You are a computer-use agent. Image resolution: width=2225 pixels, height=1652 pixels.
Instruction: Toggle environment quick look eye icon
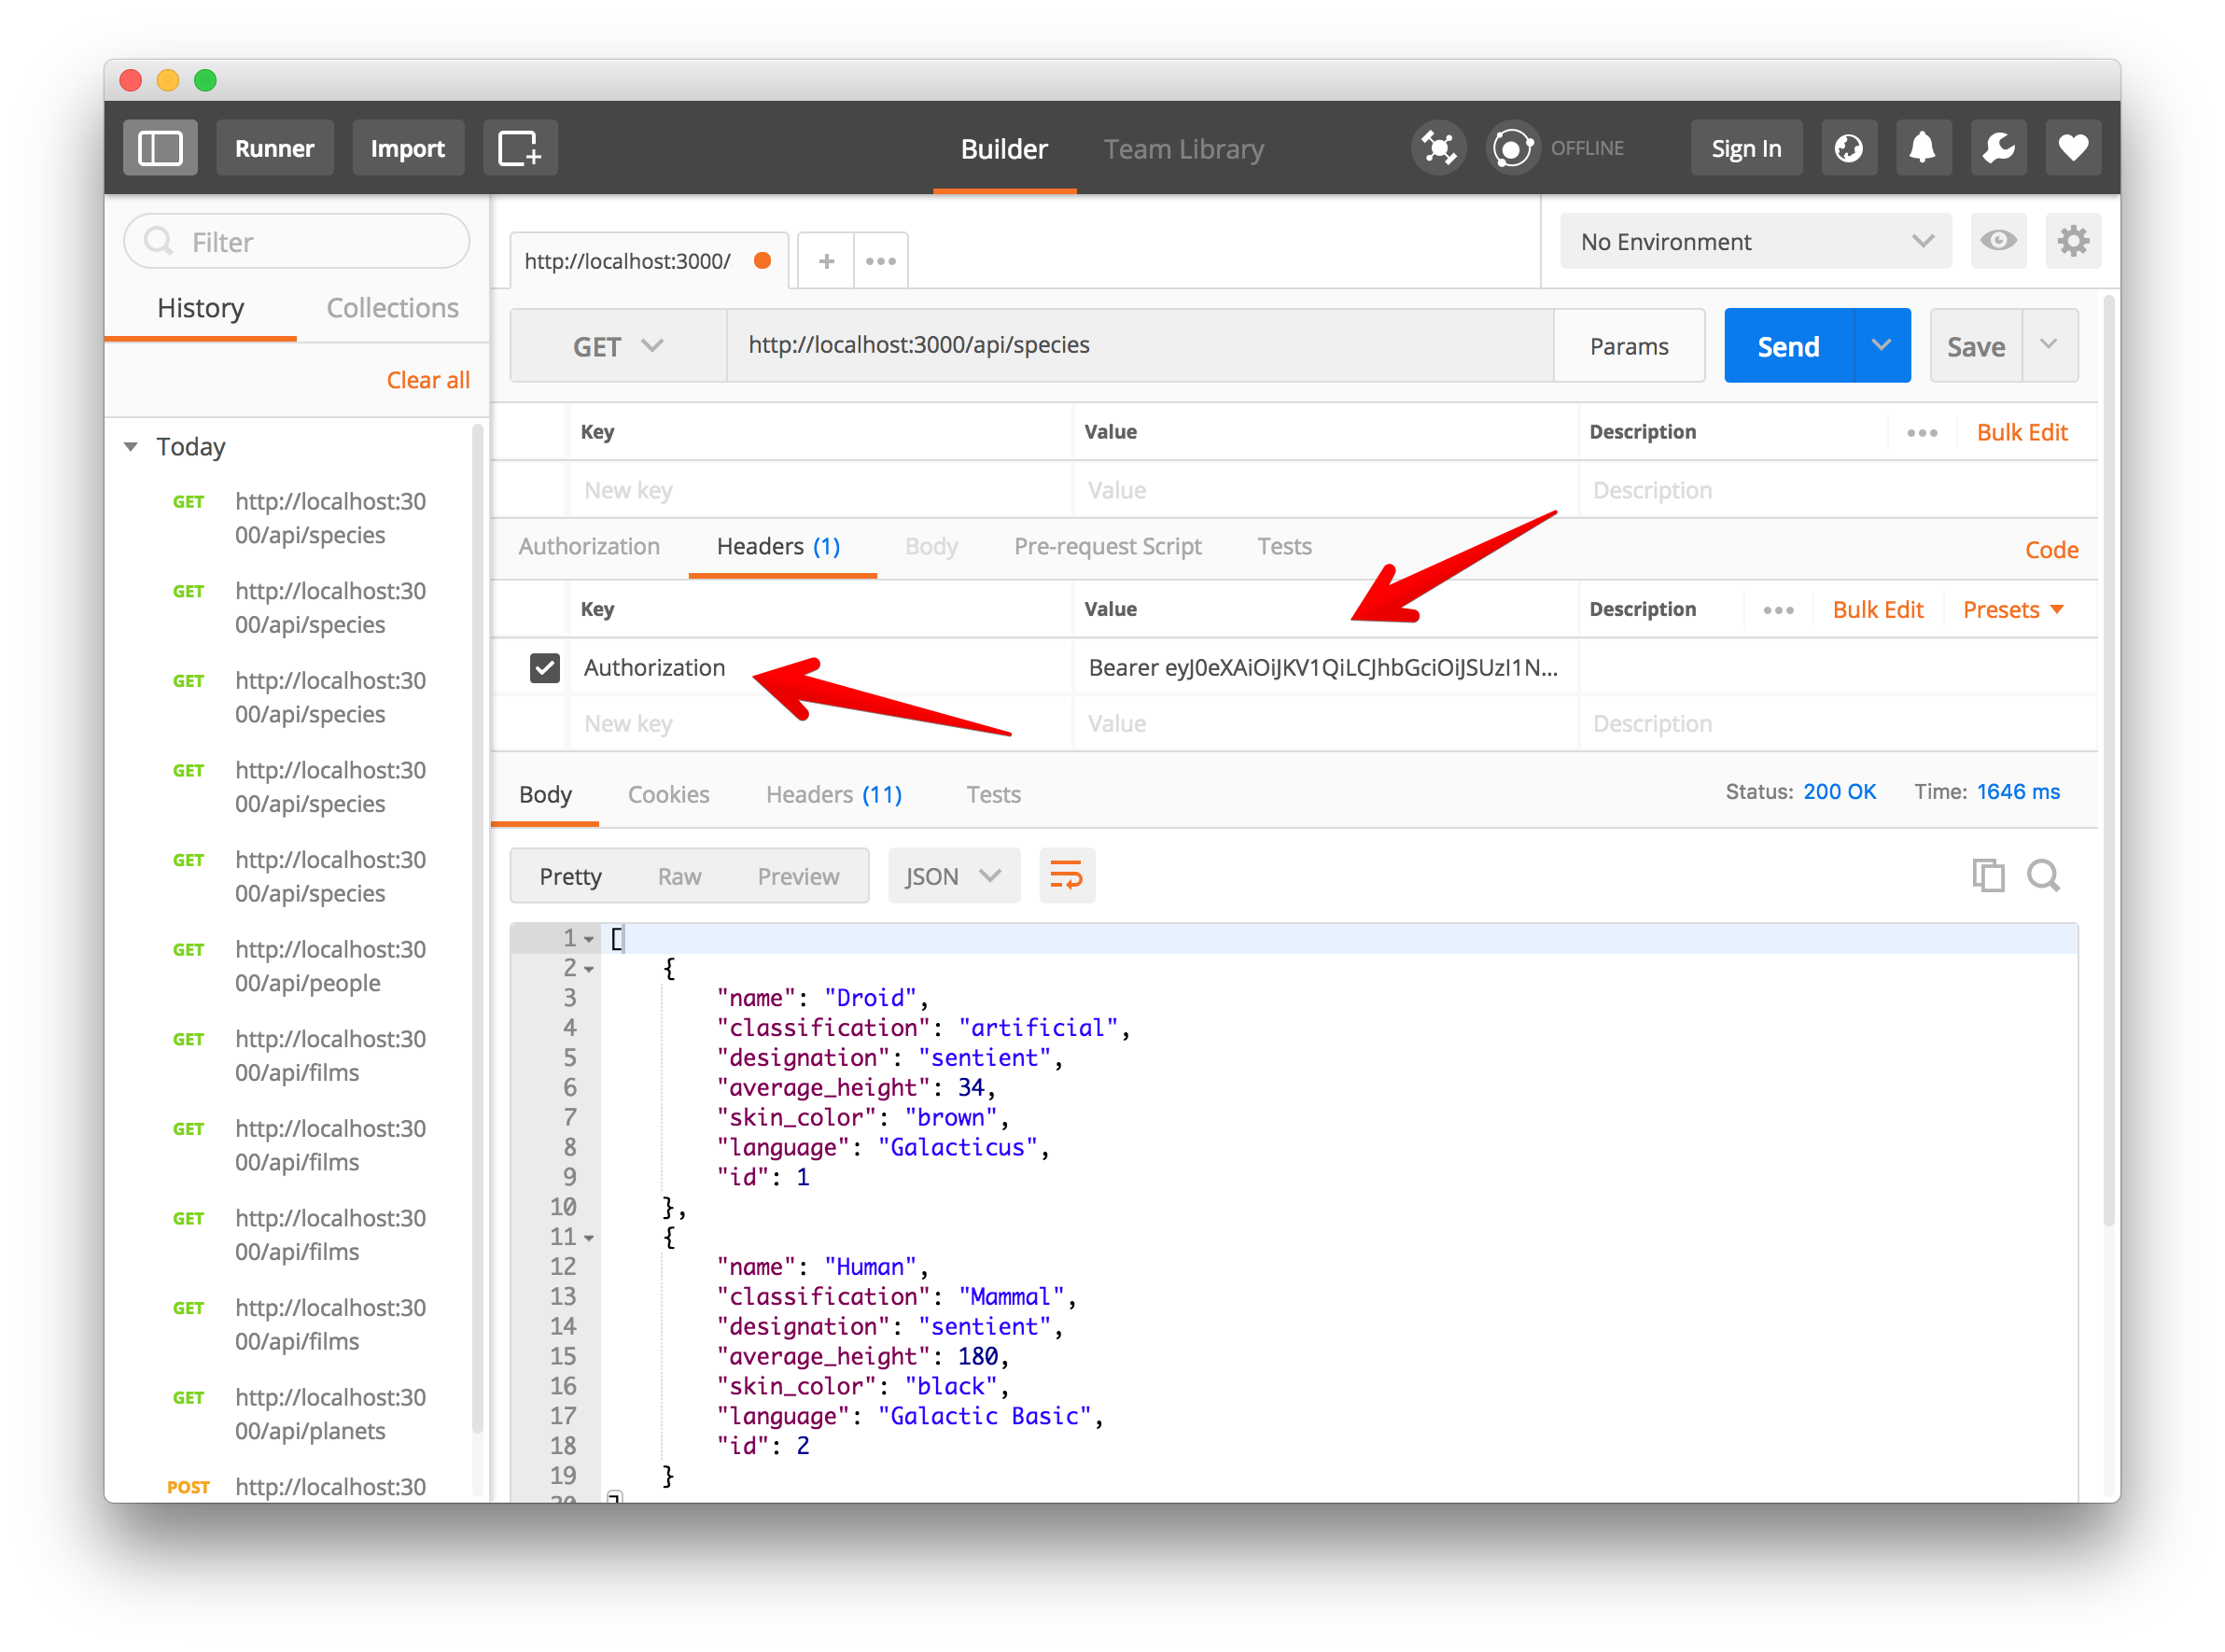1998,241
